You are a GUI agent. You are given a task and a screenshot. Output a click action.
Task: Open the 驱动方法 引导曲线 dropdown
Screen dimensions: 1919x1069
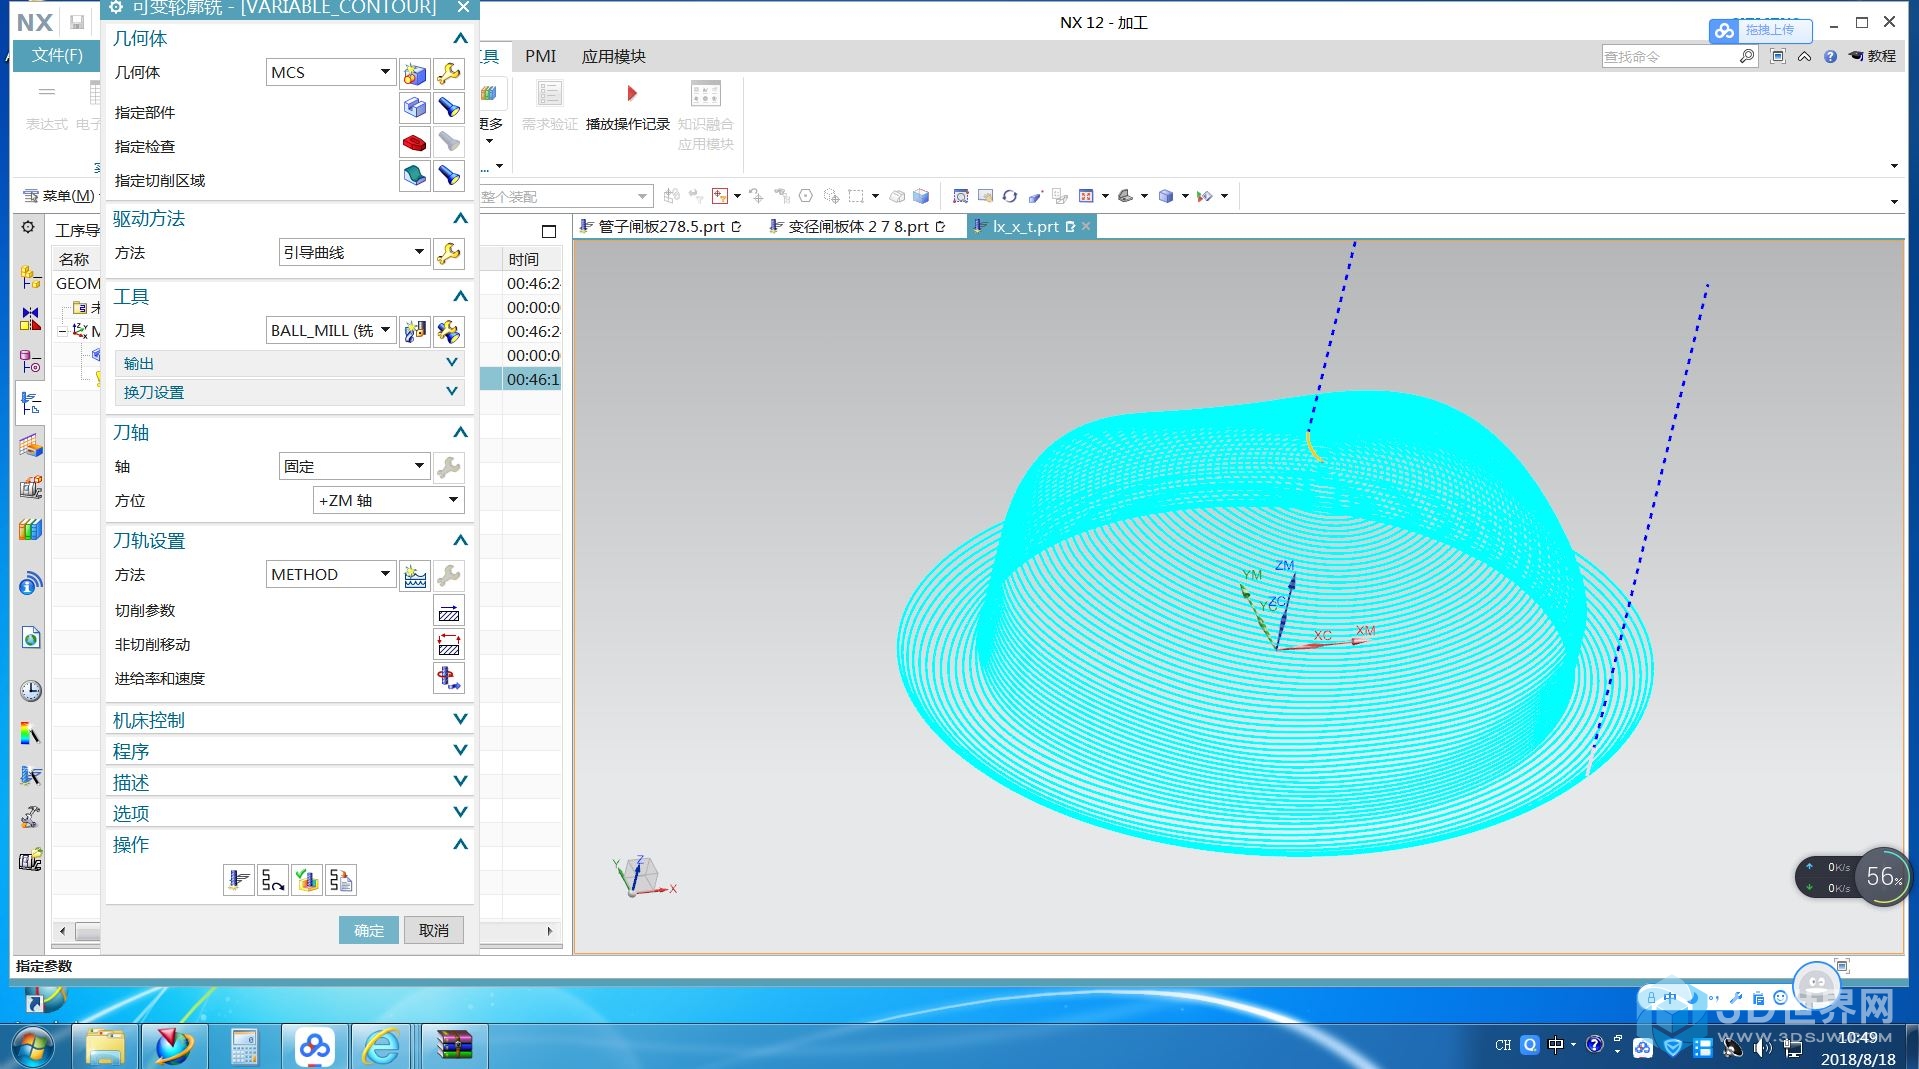click(x=354, y=252)
